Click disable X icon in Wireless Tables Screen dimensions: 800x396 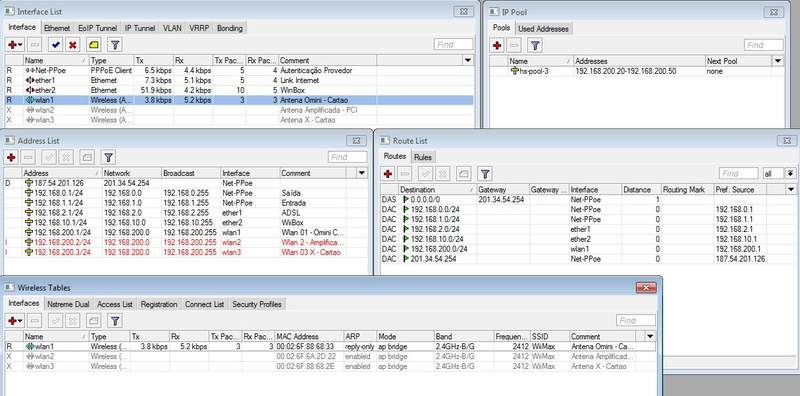click(x=73, y=320)
